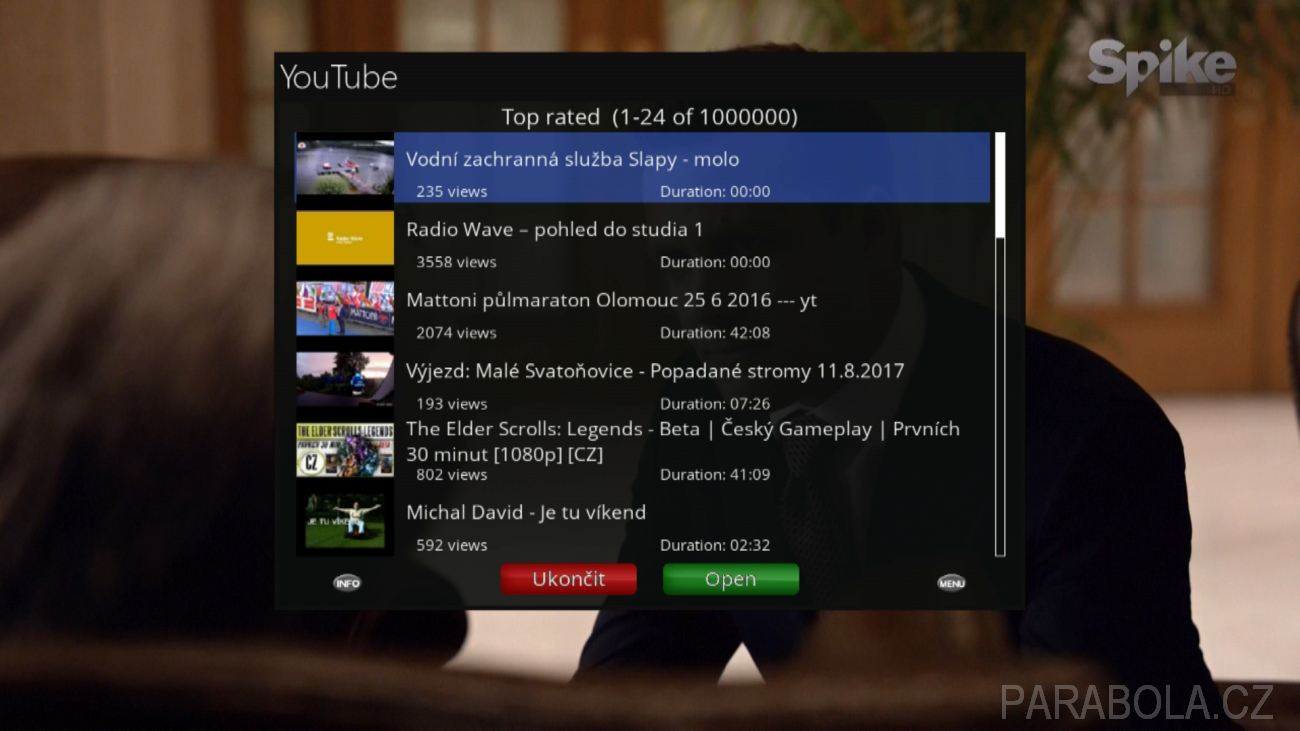Click '235 views' text
Image resolution: width=1300 pixels, height=731 pixels.
tap(452, 191)
